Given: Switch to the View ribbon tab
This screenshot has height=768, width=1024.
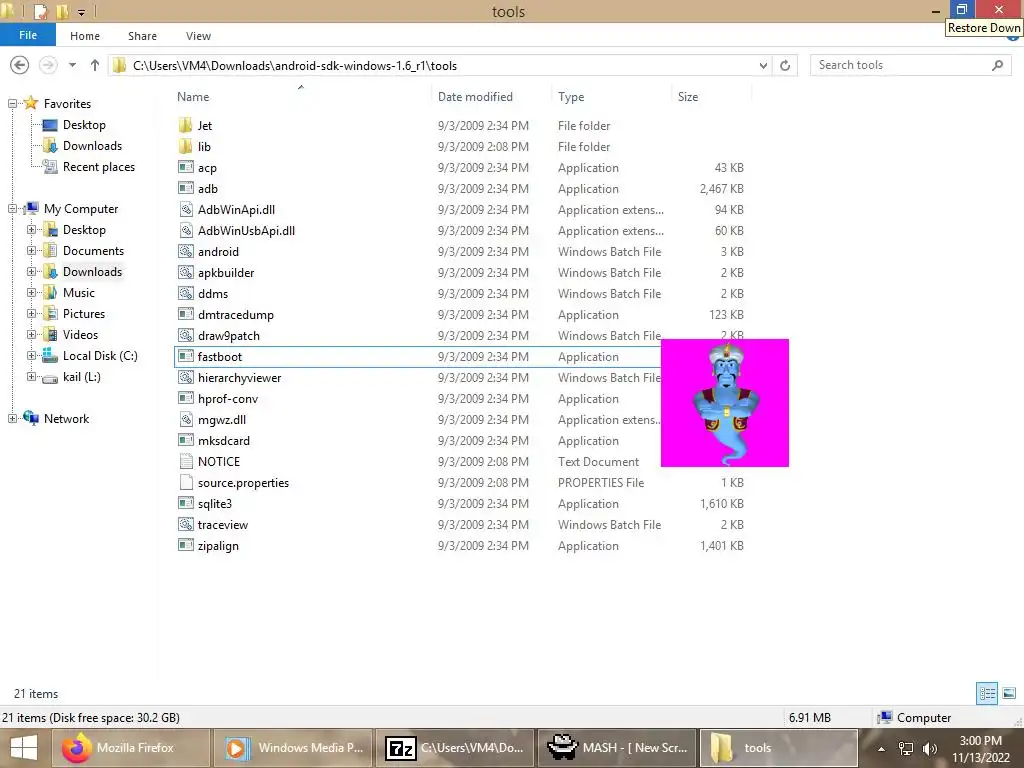Looking at the screenshot, I should 199,36.
